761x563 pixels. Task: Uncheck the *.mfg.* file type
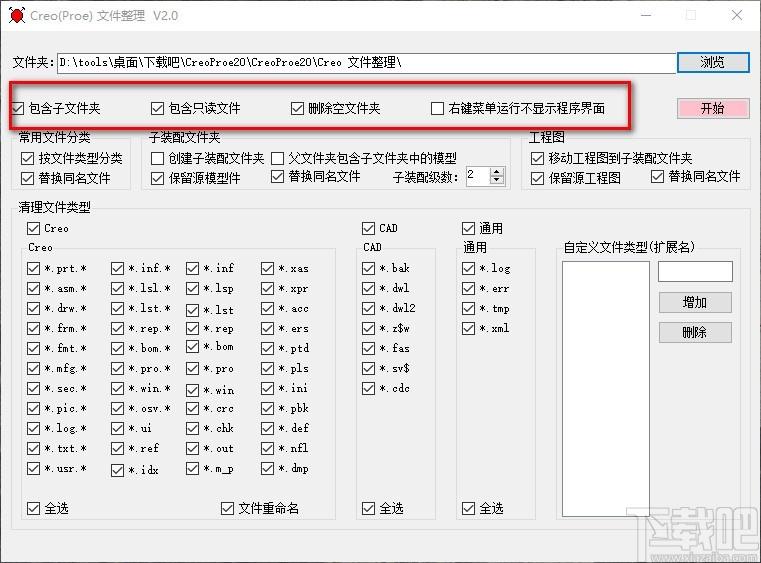(33, 368)
